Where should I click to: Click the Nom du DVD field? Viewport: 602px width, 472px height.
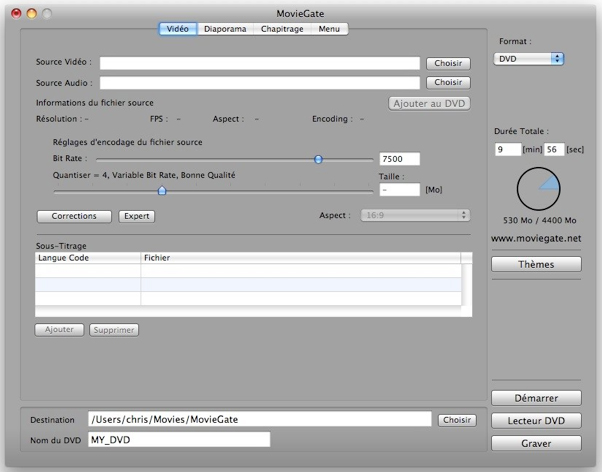179,440
